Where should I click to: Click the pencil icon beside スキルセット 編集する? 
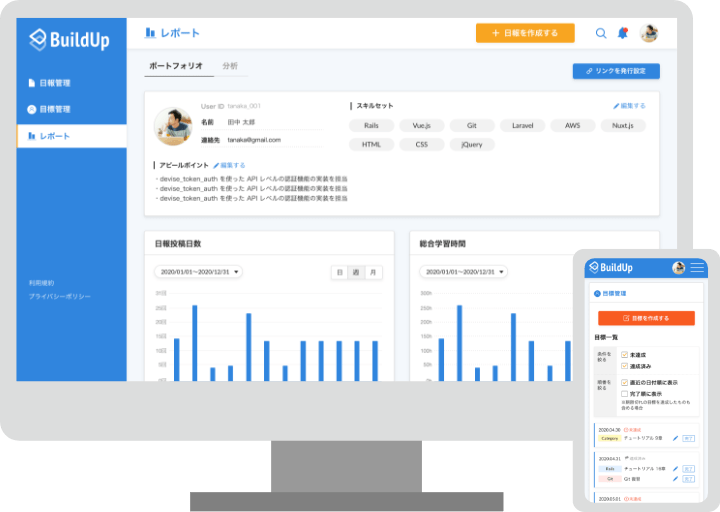(616, 105)
